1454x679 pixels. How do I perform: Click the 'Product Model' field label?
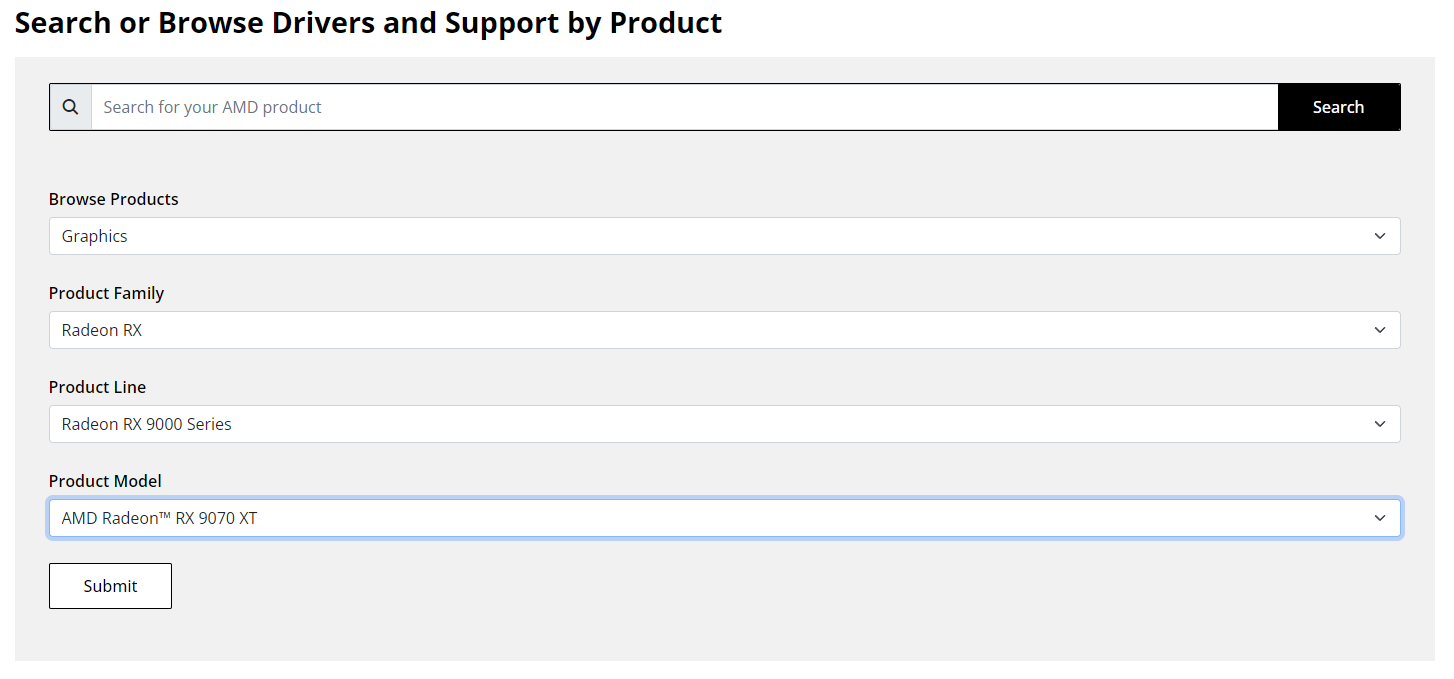(105, 481)
